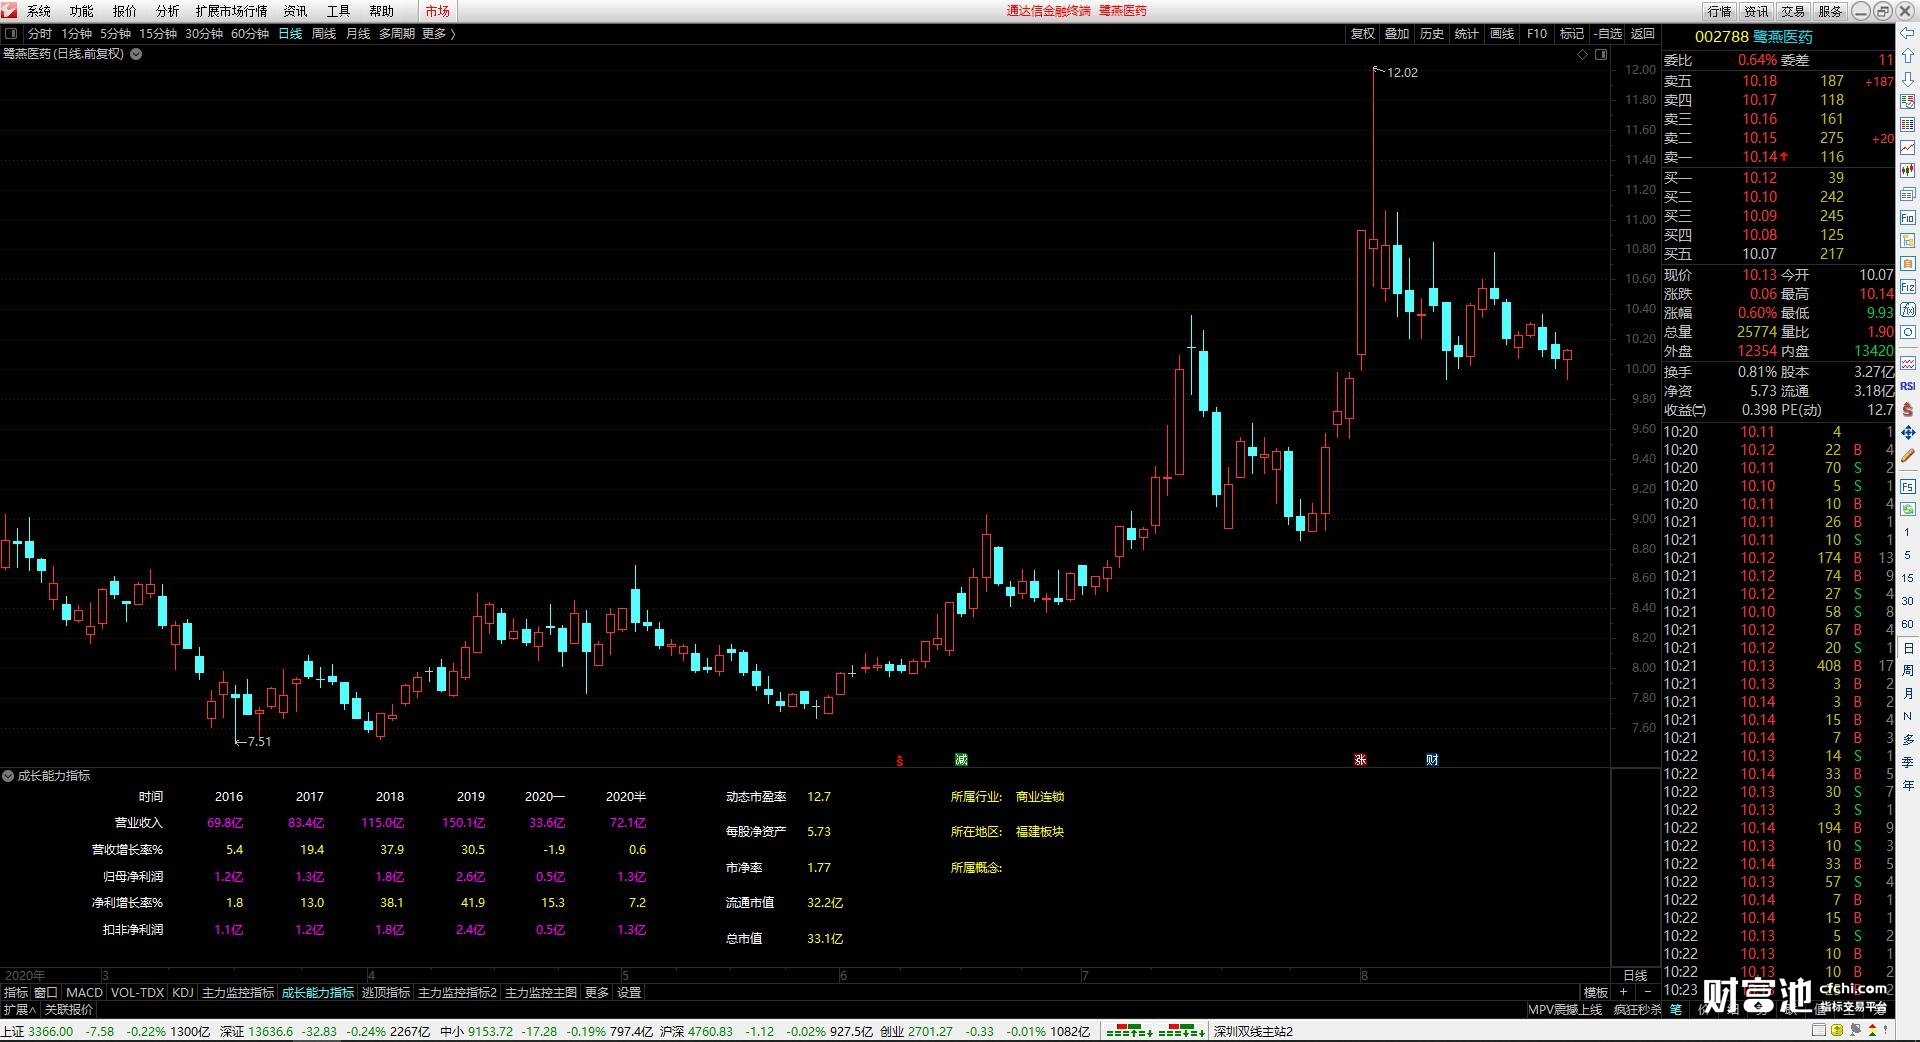Open the 系统 menu
The height and width of the screenshot is (1042, 1920).
39,11
